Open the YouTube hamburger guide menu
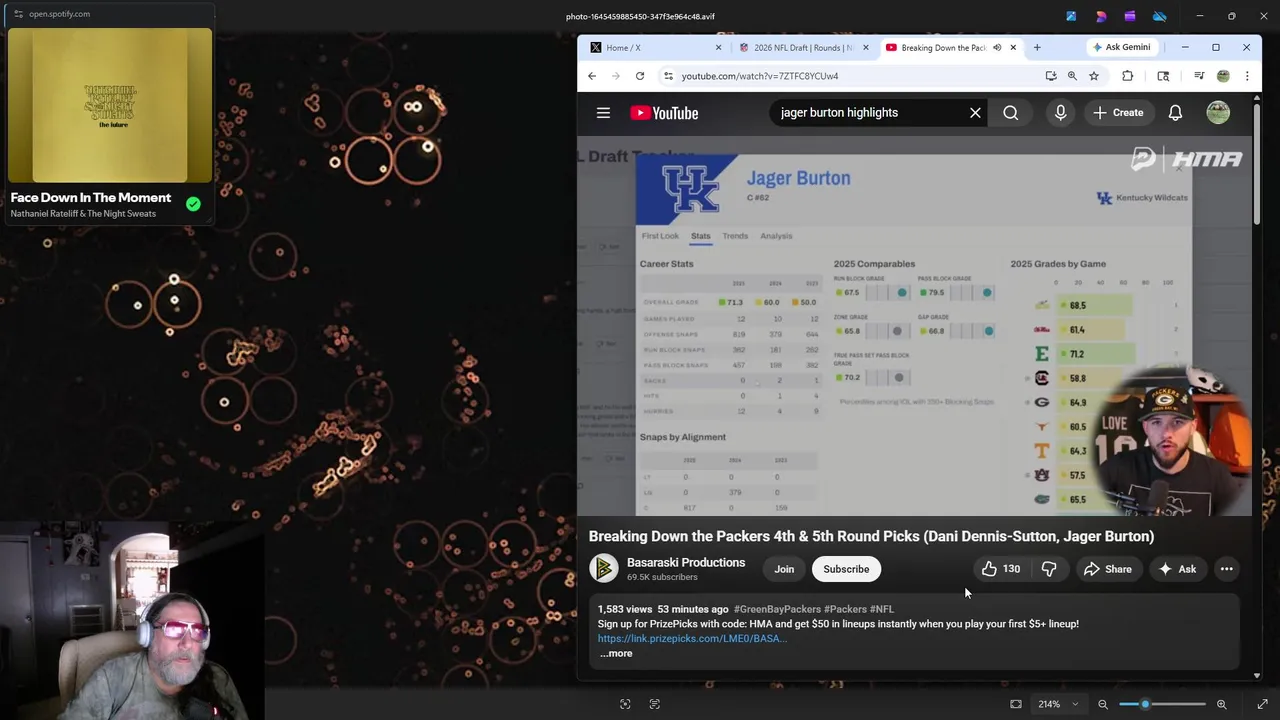Image resolution: width=1280 pixels, height=720 pixels. pyautogui.click(x=603, y=113)
